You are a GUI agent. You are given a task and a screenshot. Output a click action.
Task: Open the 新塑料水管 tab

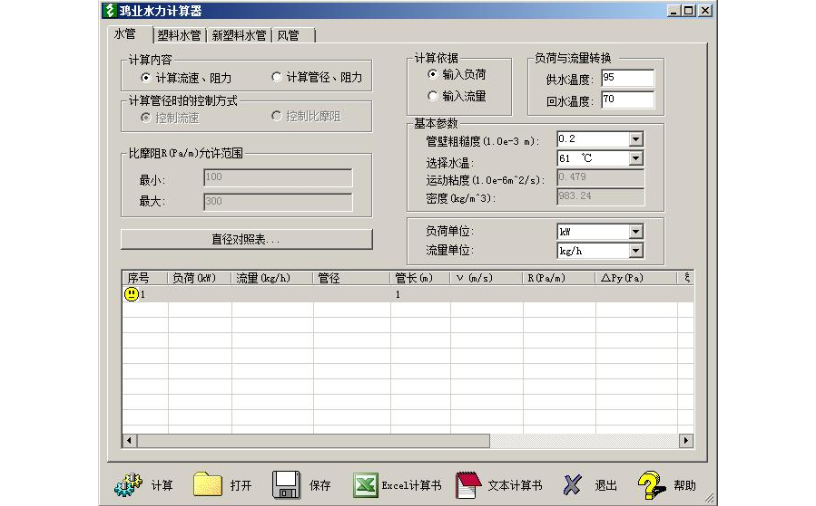[239, 35]
